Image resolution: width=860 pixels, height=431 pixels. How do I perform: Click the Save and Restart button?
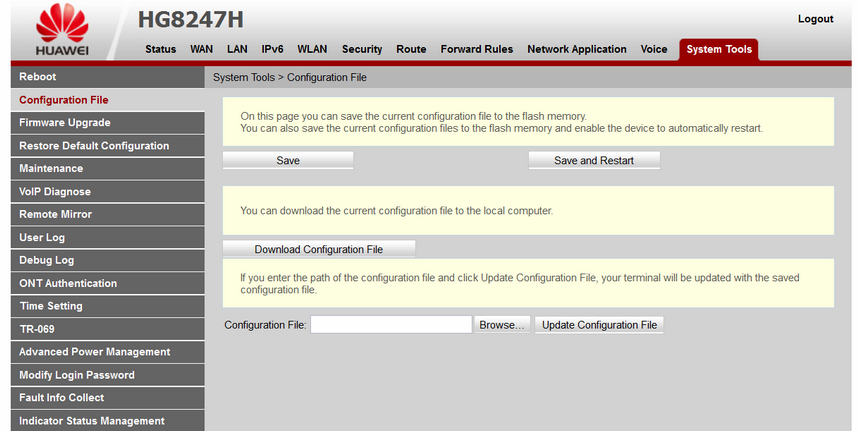click(x=594, y=160)
